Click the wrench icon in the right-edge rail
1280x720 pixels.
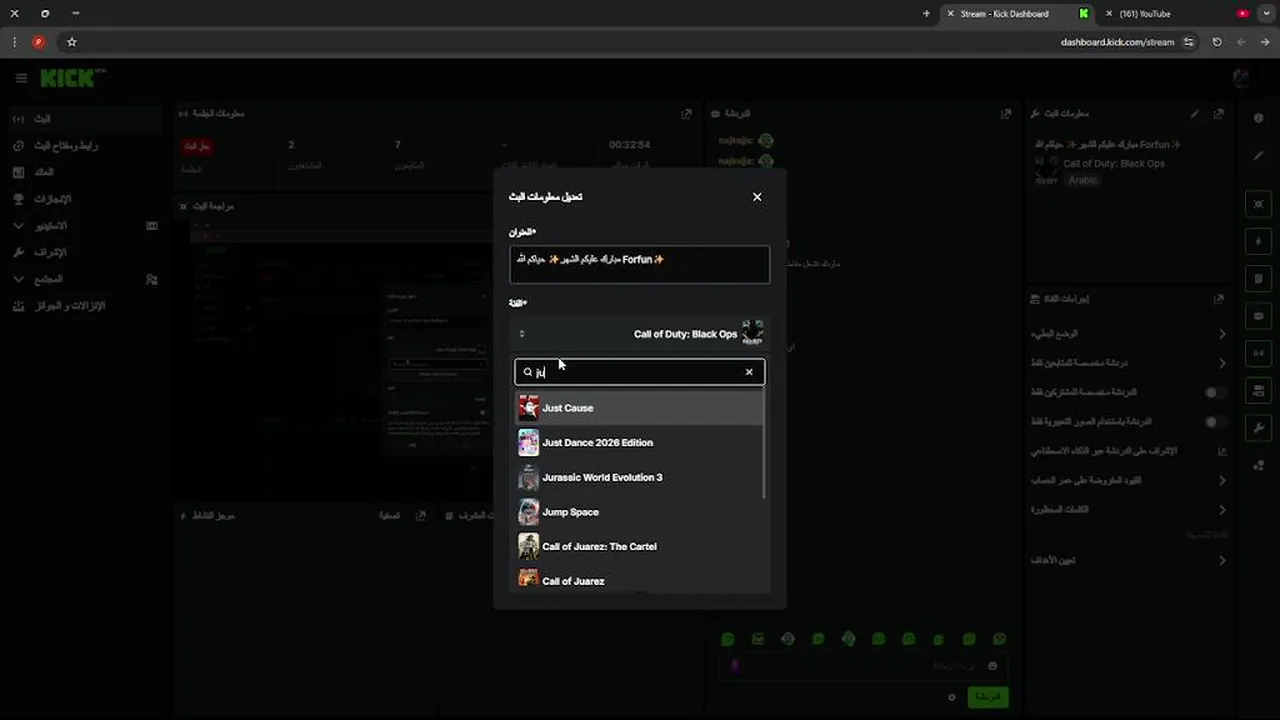point(1258,428)
